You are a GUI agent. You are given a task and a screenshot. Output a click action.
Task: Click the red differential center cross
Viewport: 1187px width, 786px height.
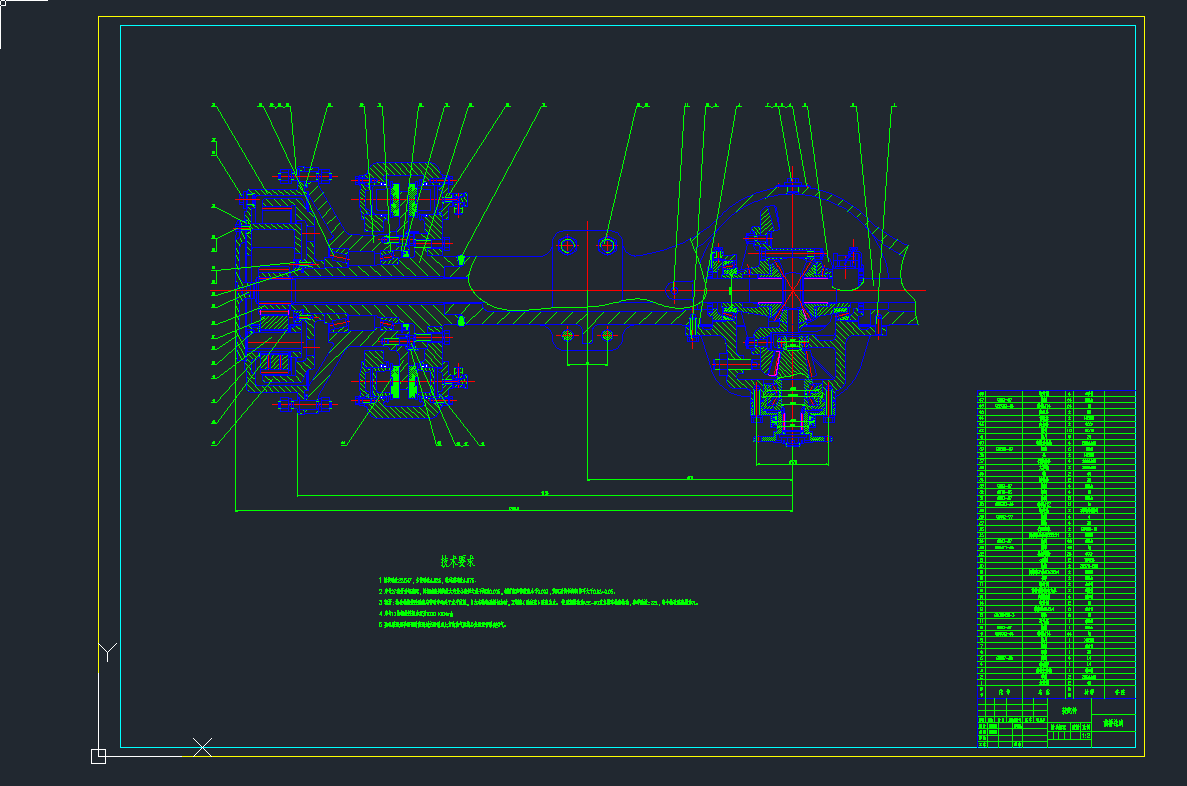[792, 290]
